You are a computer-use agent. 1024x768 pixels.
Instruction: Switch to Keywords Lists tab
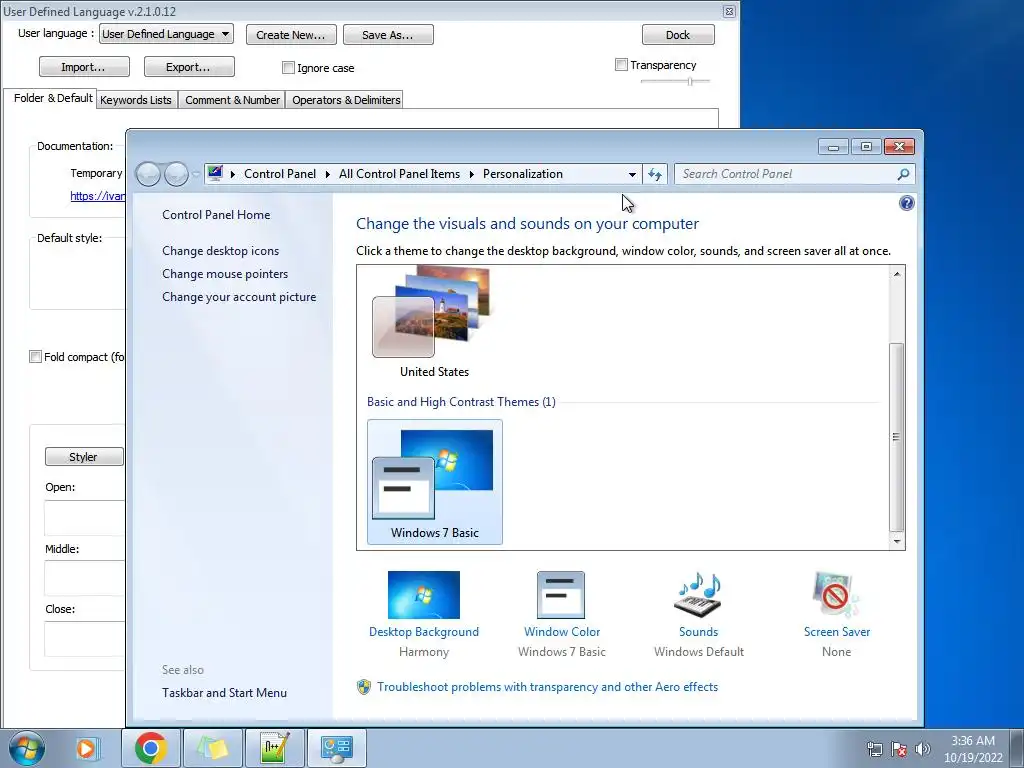(136, 100)
